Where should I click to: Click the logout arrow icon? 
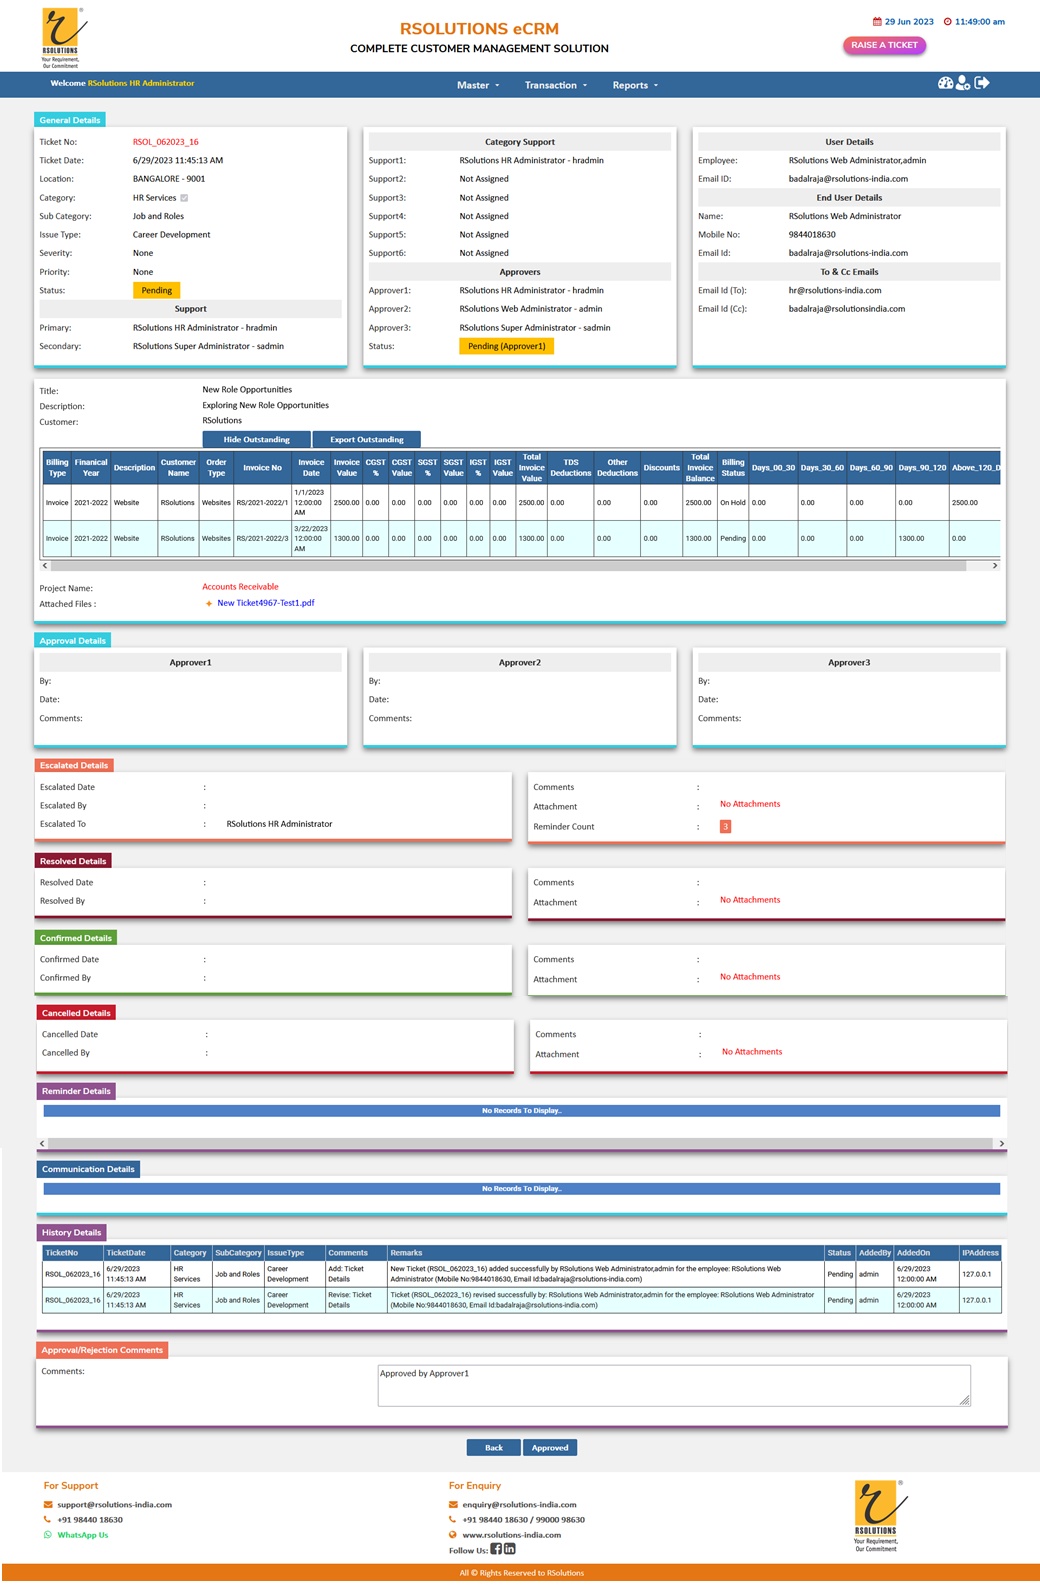982,83
